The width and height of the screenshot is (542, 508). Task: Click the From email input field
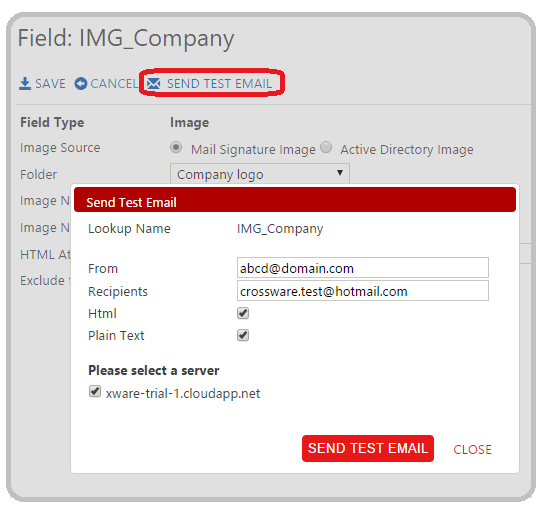(x=363, y=267)
